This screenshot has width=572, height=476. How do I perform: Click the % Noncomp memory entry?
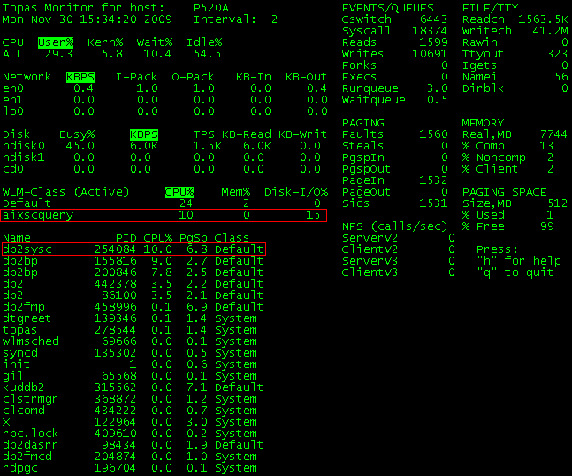[x=508, y=158]
